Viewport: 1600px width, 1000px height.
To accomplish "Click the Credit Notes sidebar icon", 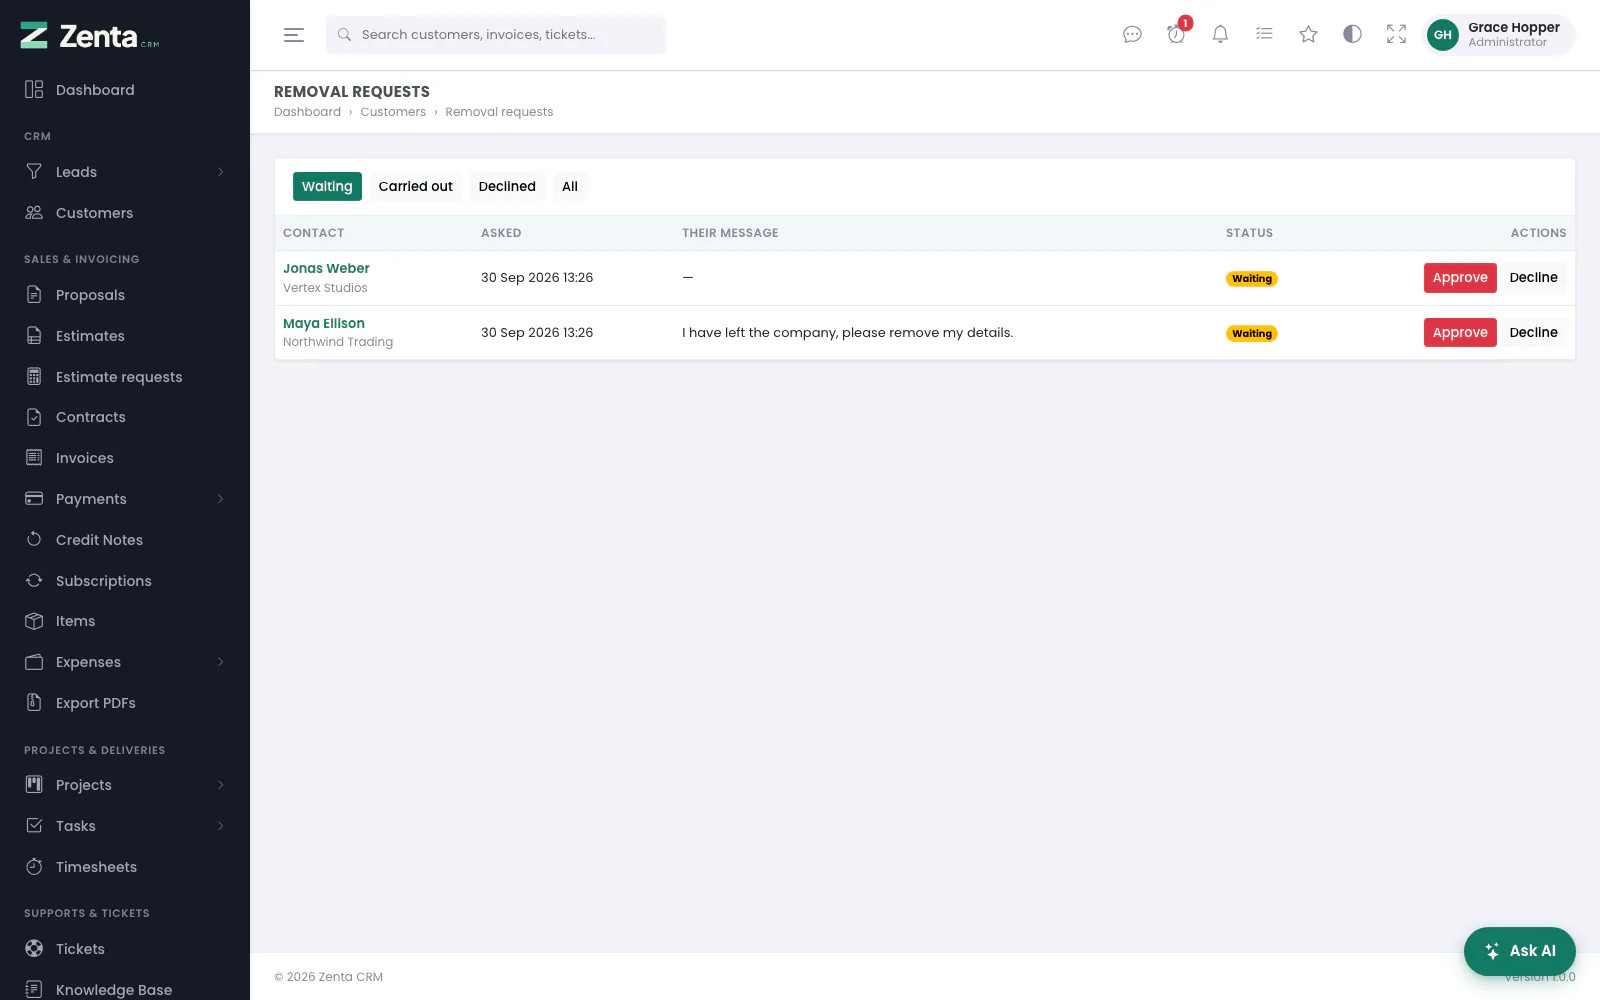I will point(34,539).
